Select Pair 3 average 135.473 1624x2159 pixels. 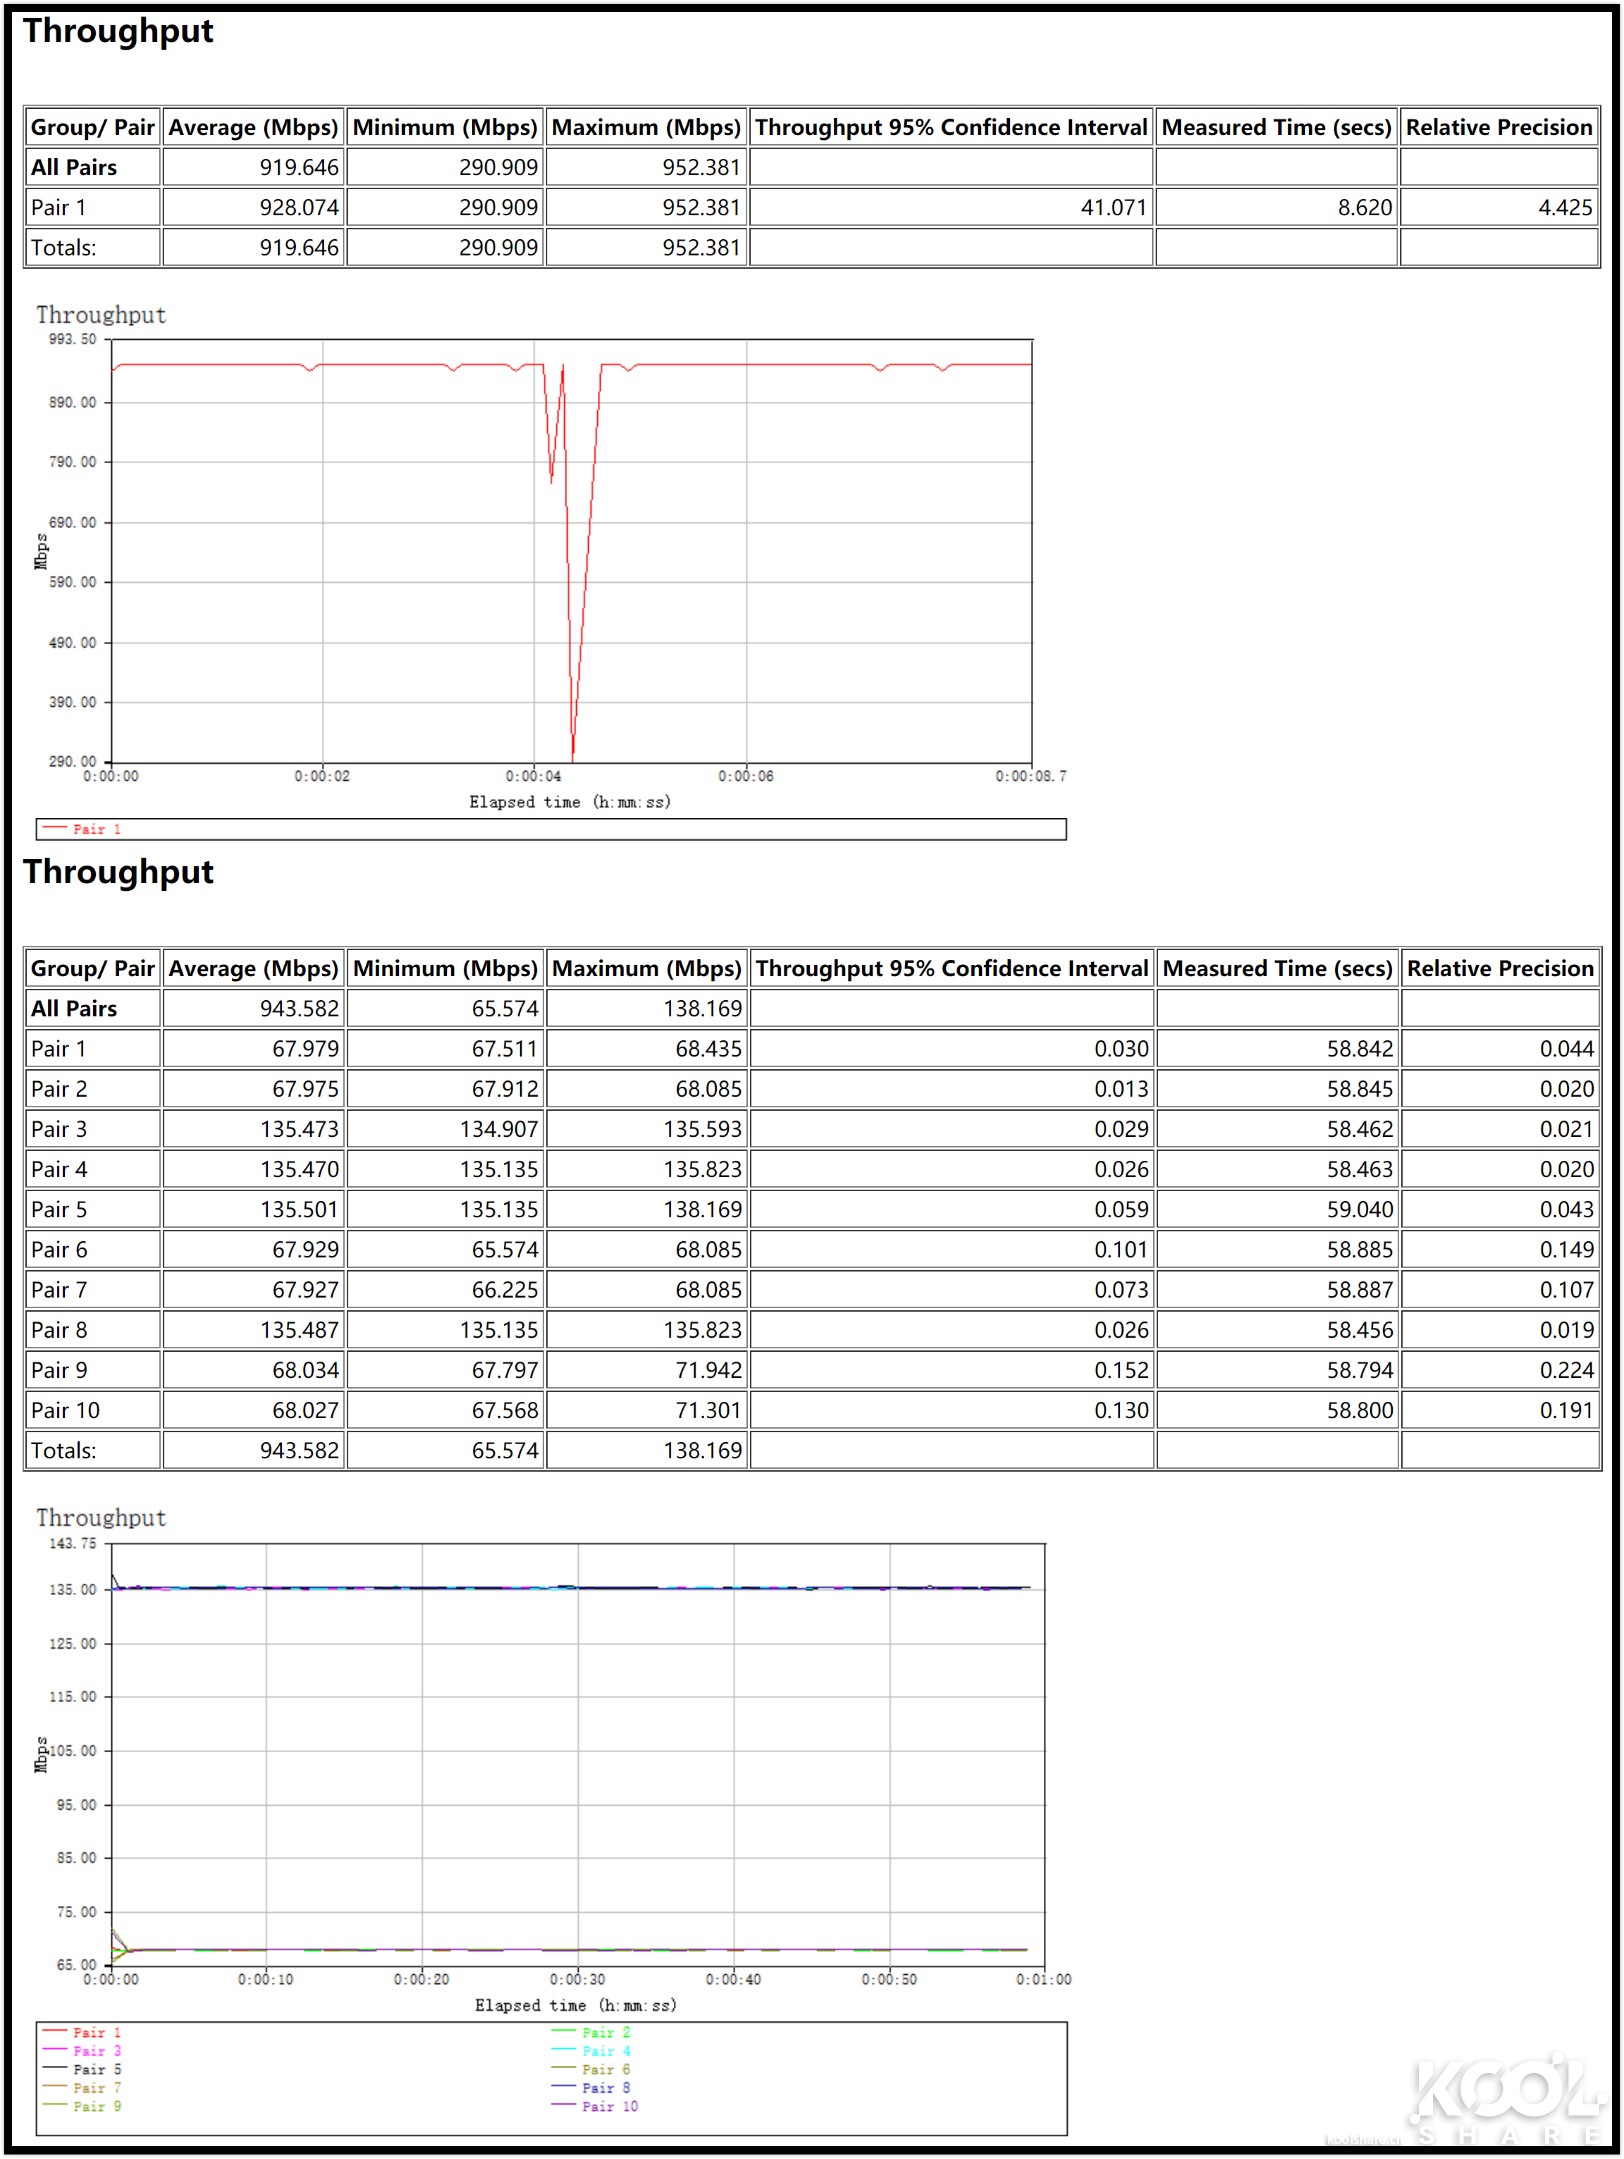pyautogui.click(x=299, y=1129)
